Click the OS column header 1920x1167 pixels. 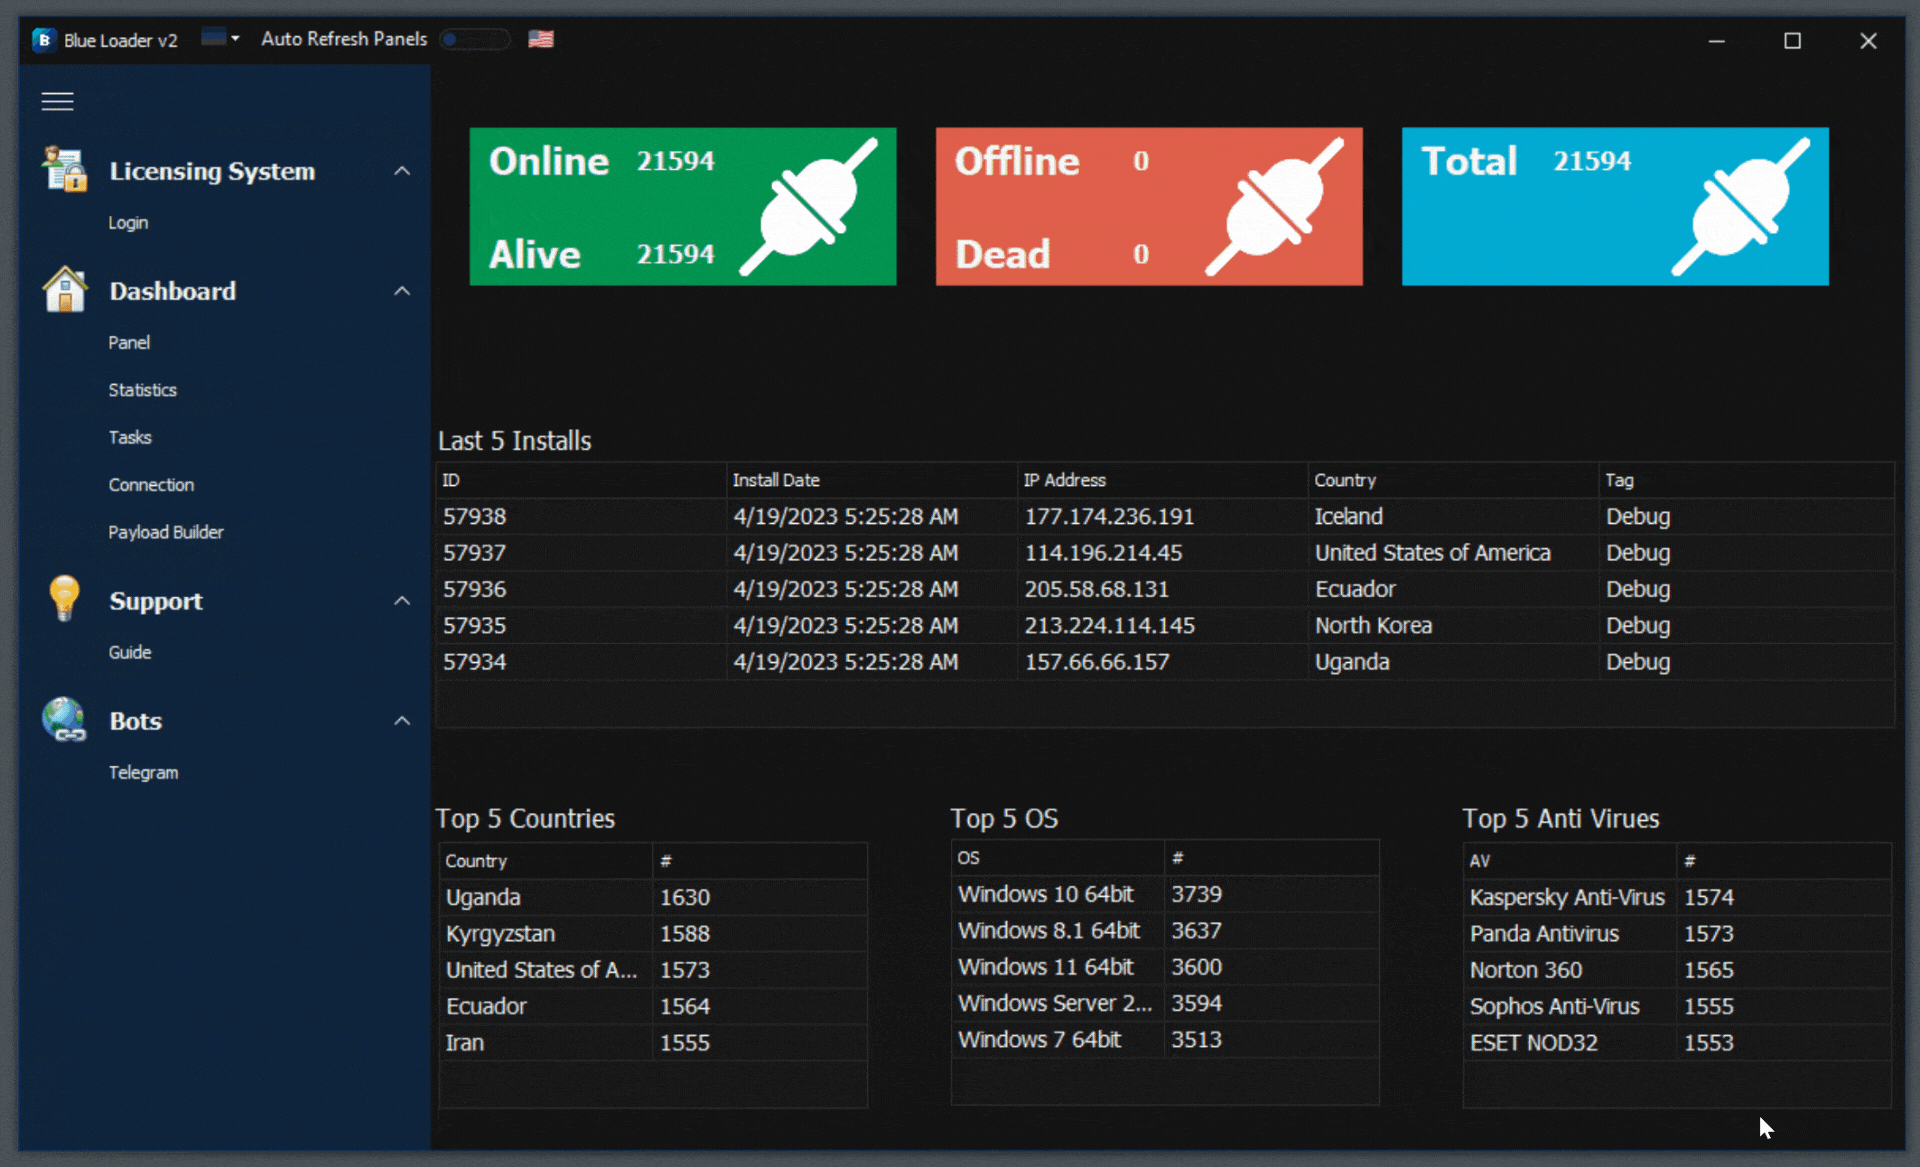click(x=1058, y=858)
